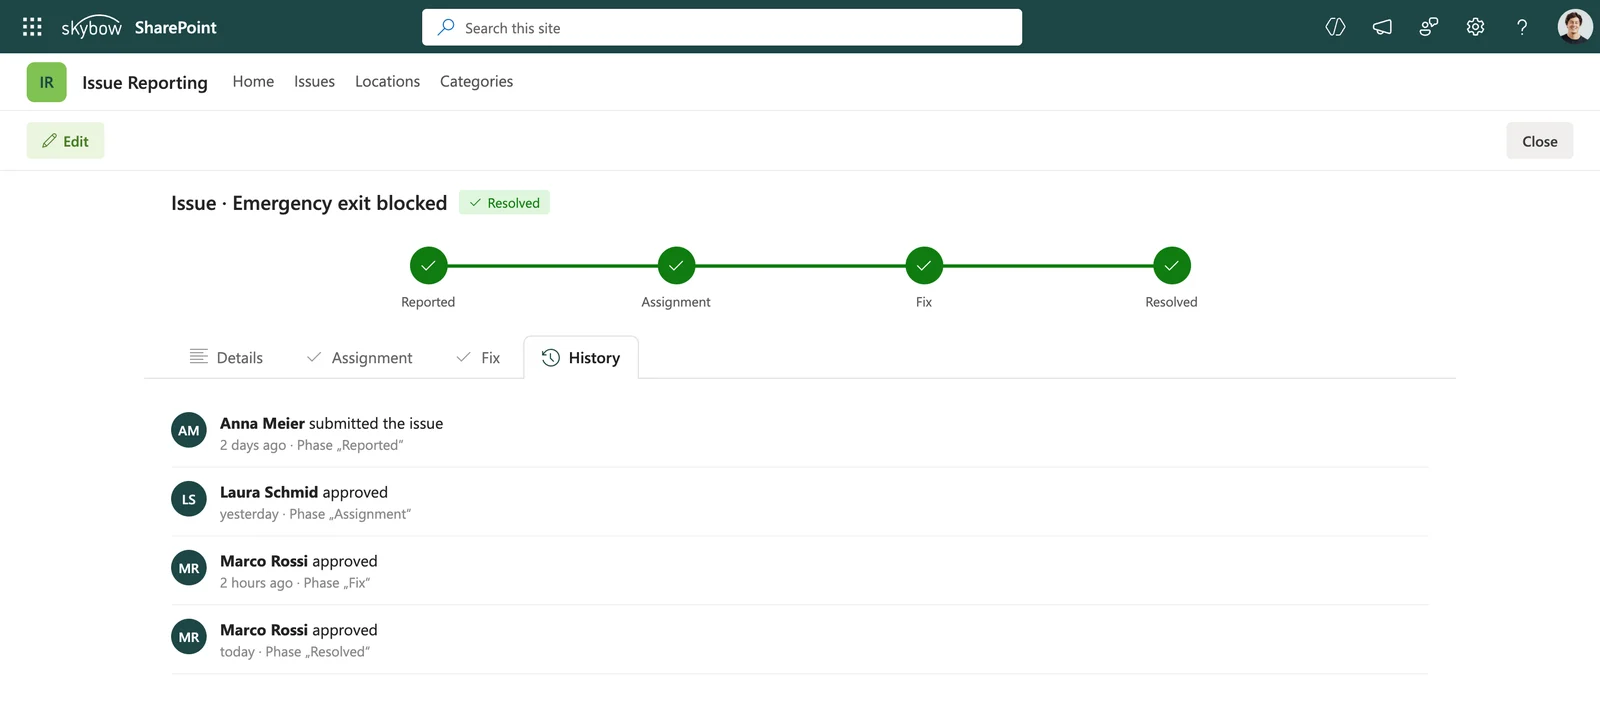Click the Edit button

[65, 141]
